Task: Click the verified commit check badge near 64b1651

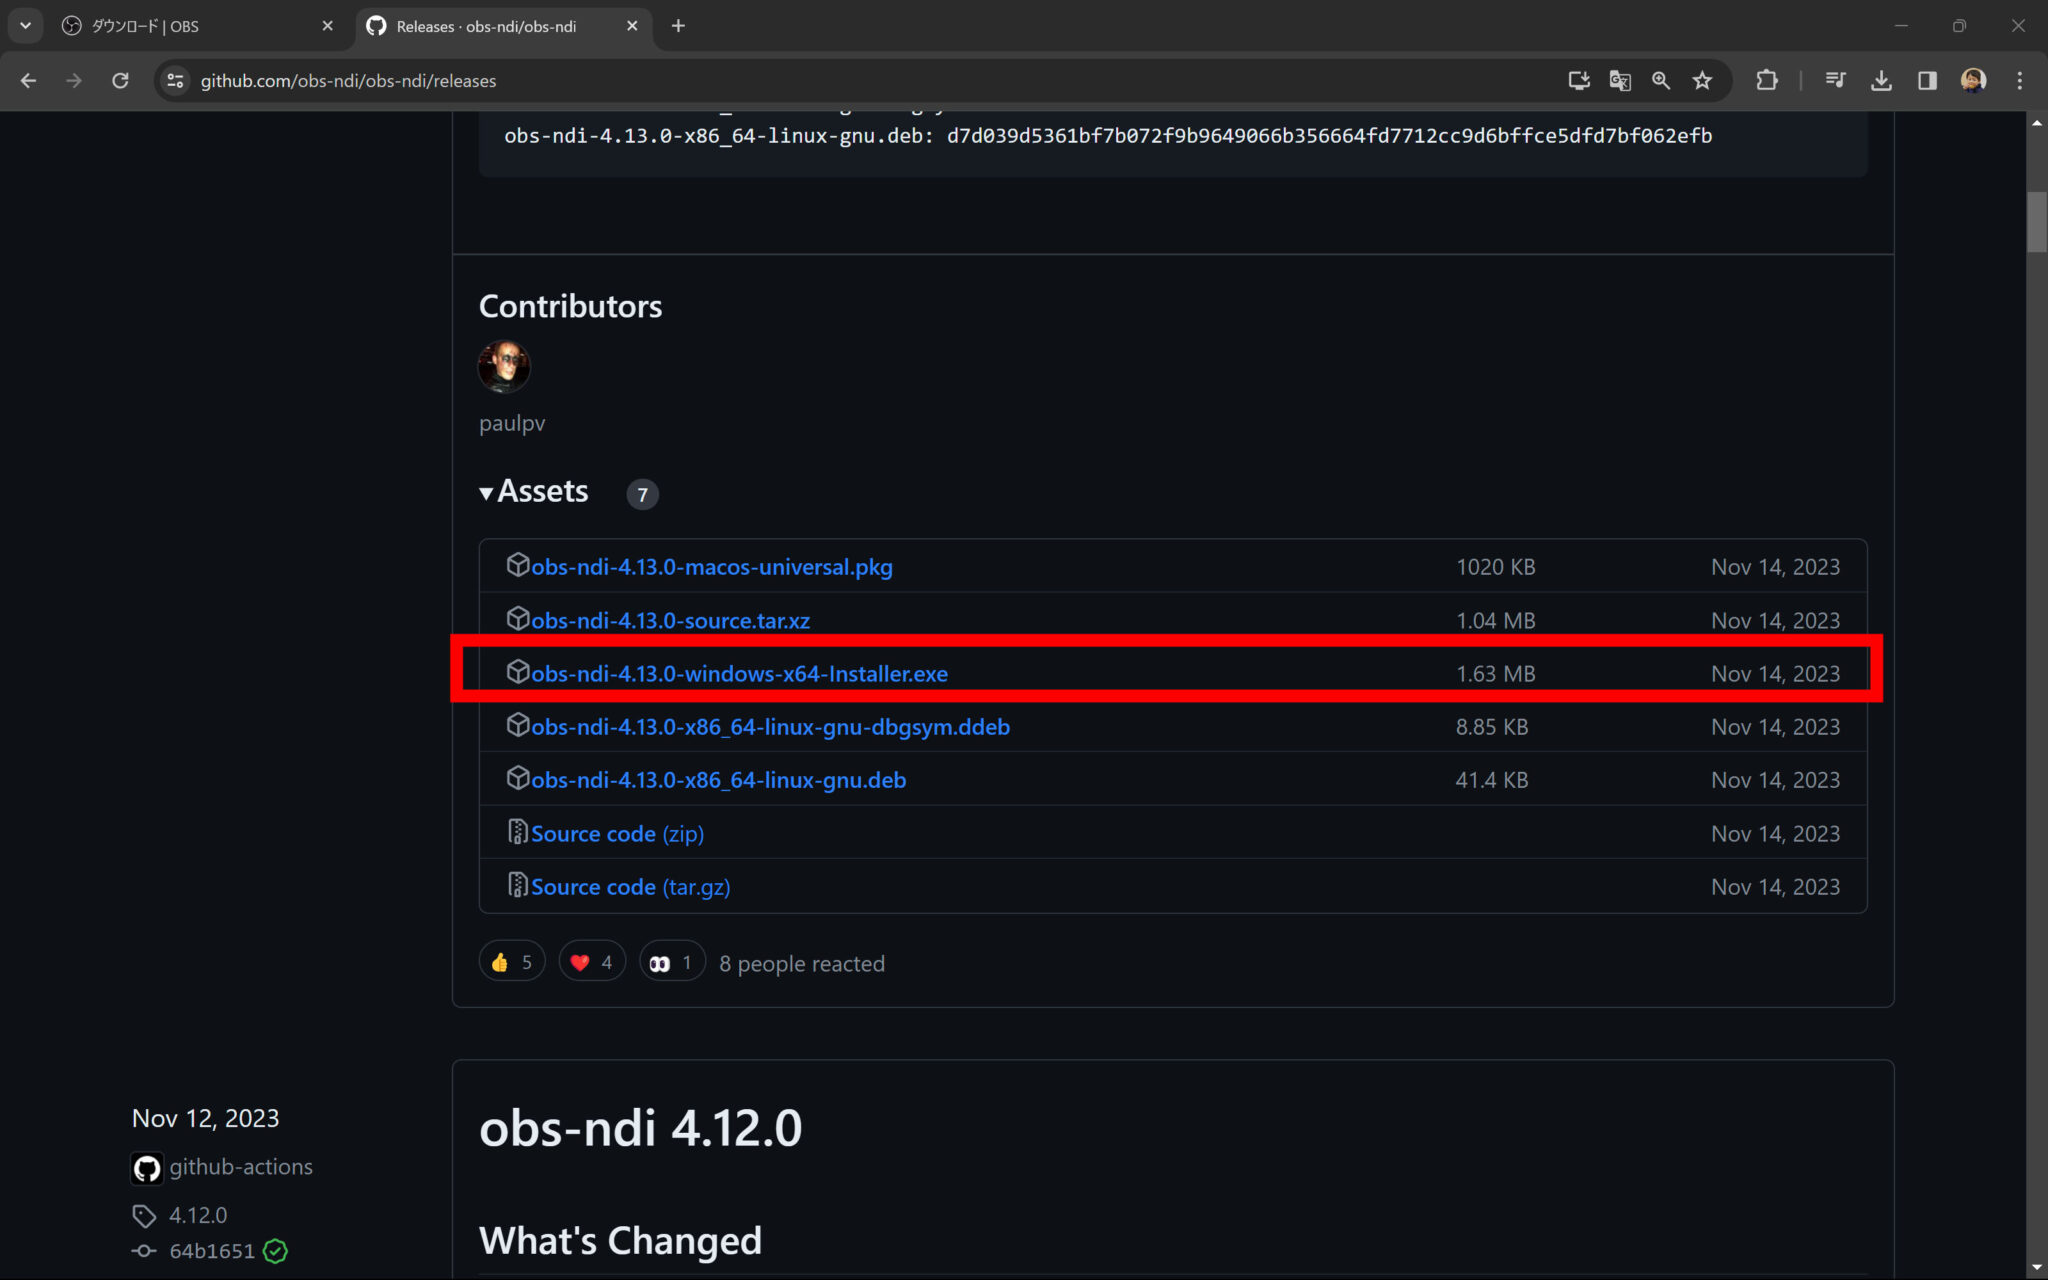Action: 275,1251
